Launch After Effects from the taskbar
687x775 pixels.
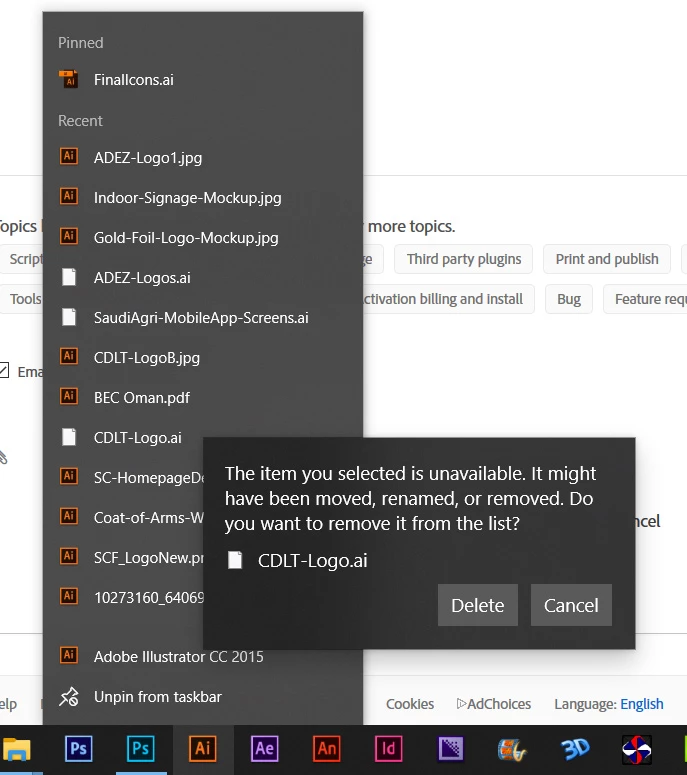point(265,749)
